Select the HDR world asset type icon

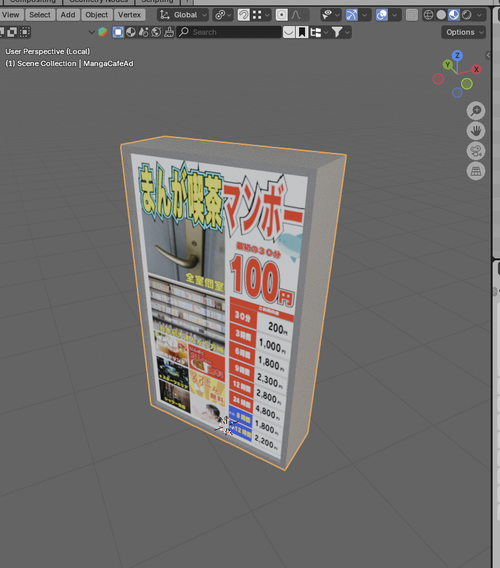pos(156,32)
